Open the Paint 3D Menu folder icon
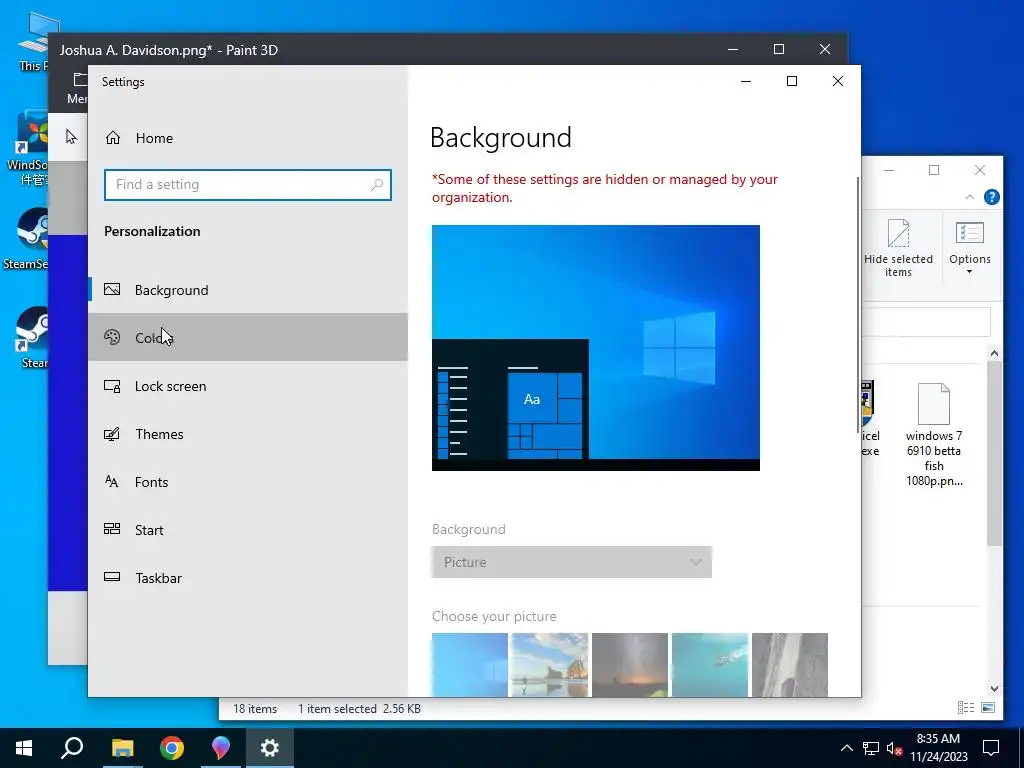Screen dimensions: 1024x768 [80, 80]
